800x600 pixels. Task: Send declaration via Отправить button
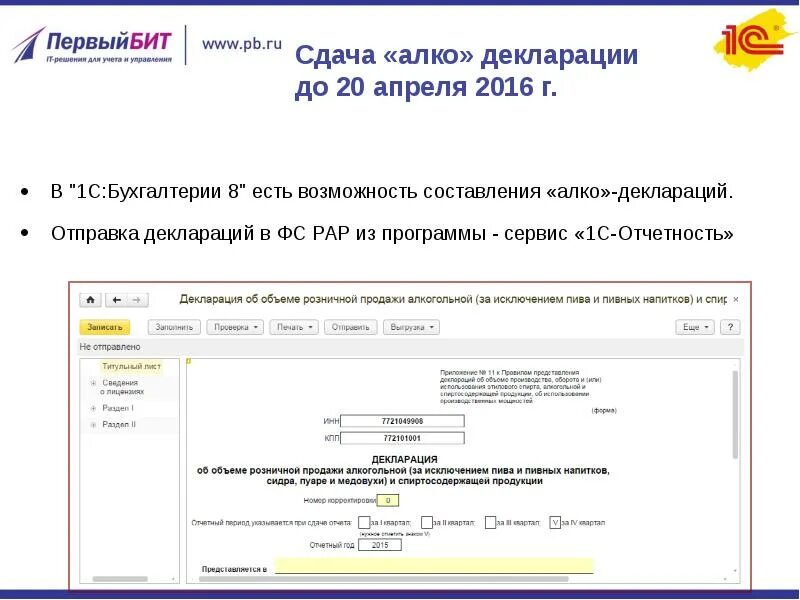pyautogui.click(x=351, y=327)
